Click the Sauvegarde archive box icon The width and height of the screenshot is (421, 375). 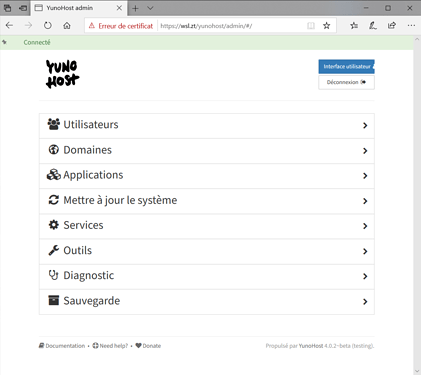[x=53, y=300]
